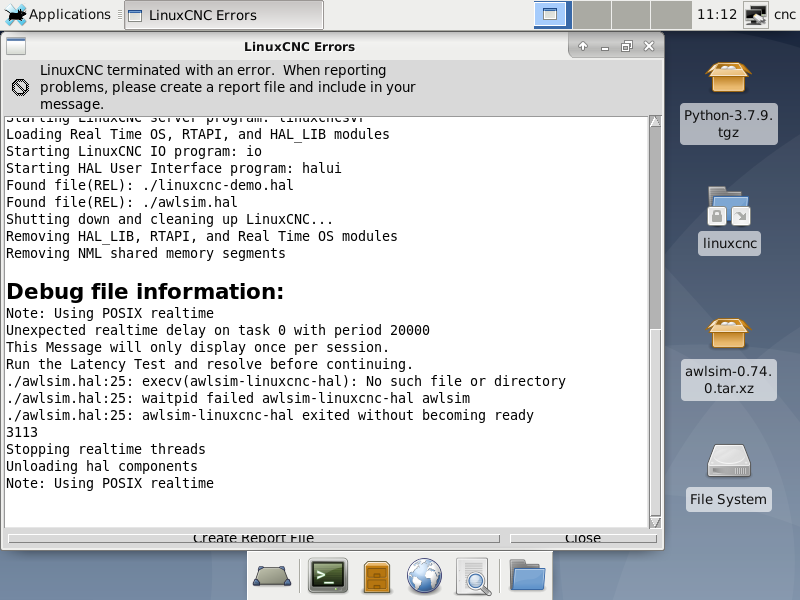Select the awlsim-0.74.0.tar.xz archive icon
800x600 pixels.
point(729,356)
